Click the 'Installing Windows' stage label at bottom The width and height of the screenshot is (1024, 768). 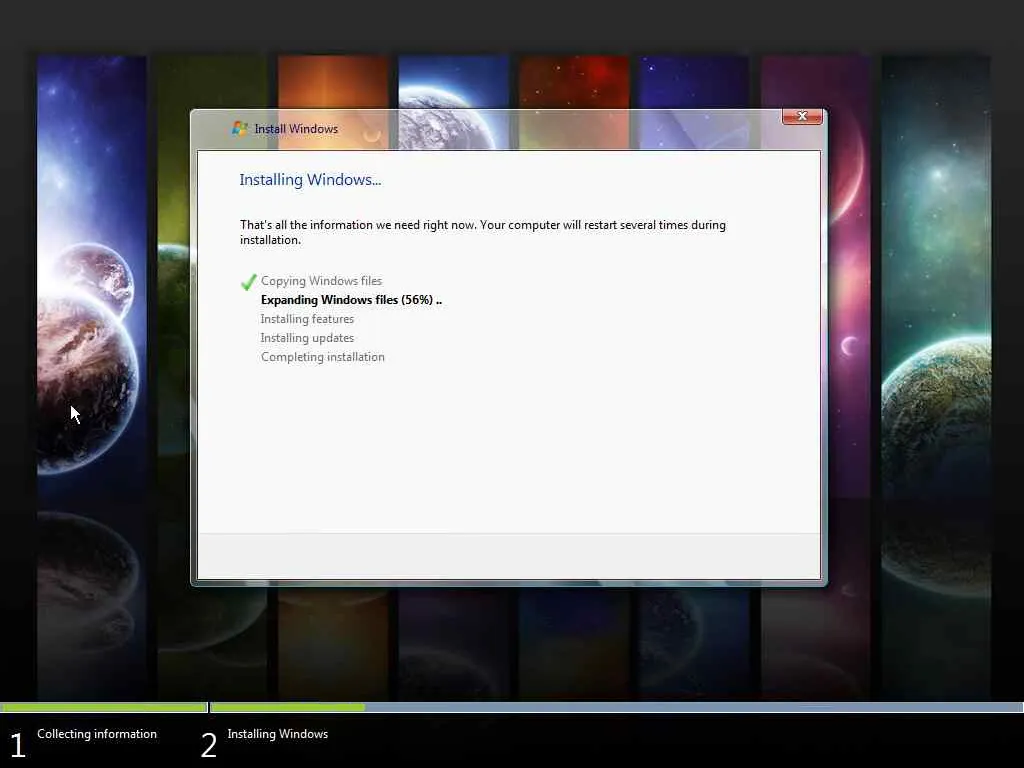tap(278, 734)
